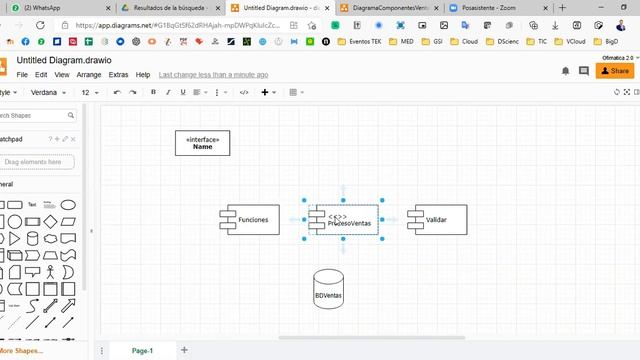Image resolution: width=640 pixels, height=360 pixels.
Task: Open a new browser tab
Action: click(562, 8)
